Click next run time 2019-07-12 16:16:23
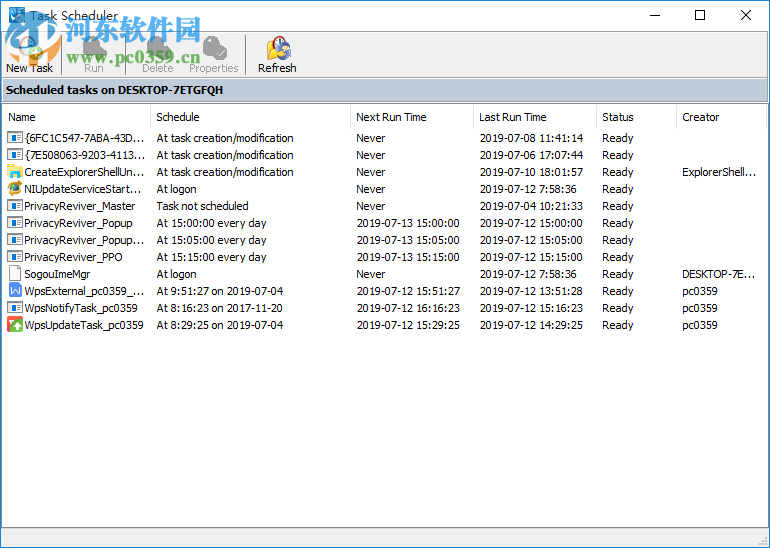The height and width of the screenshot is (548, 770). click(x=408, y=308)
